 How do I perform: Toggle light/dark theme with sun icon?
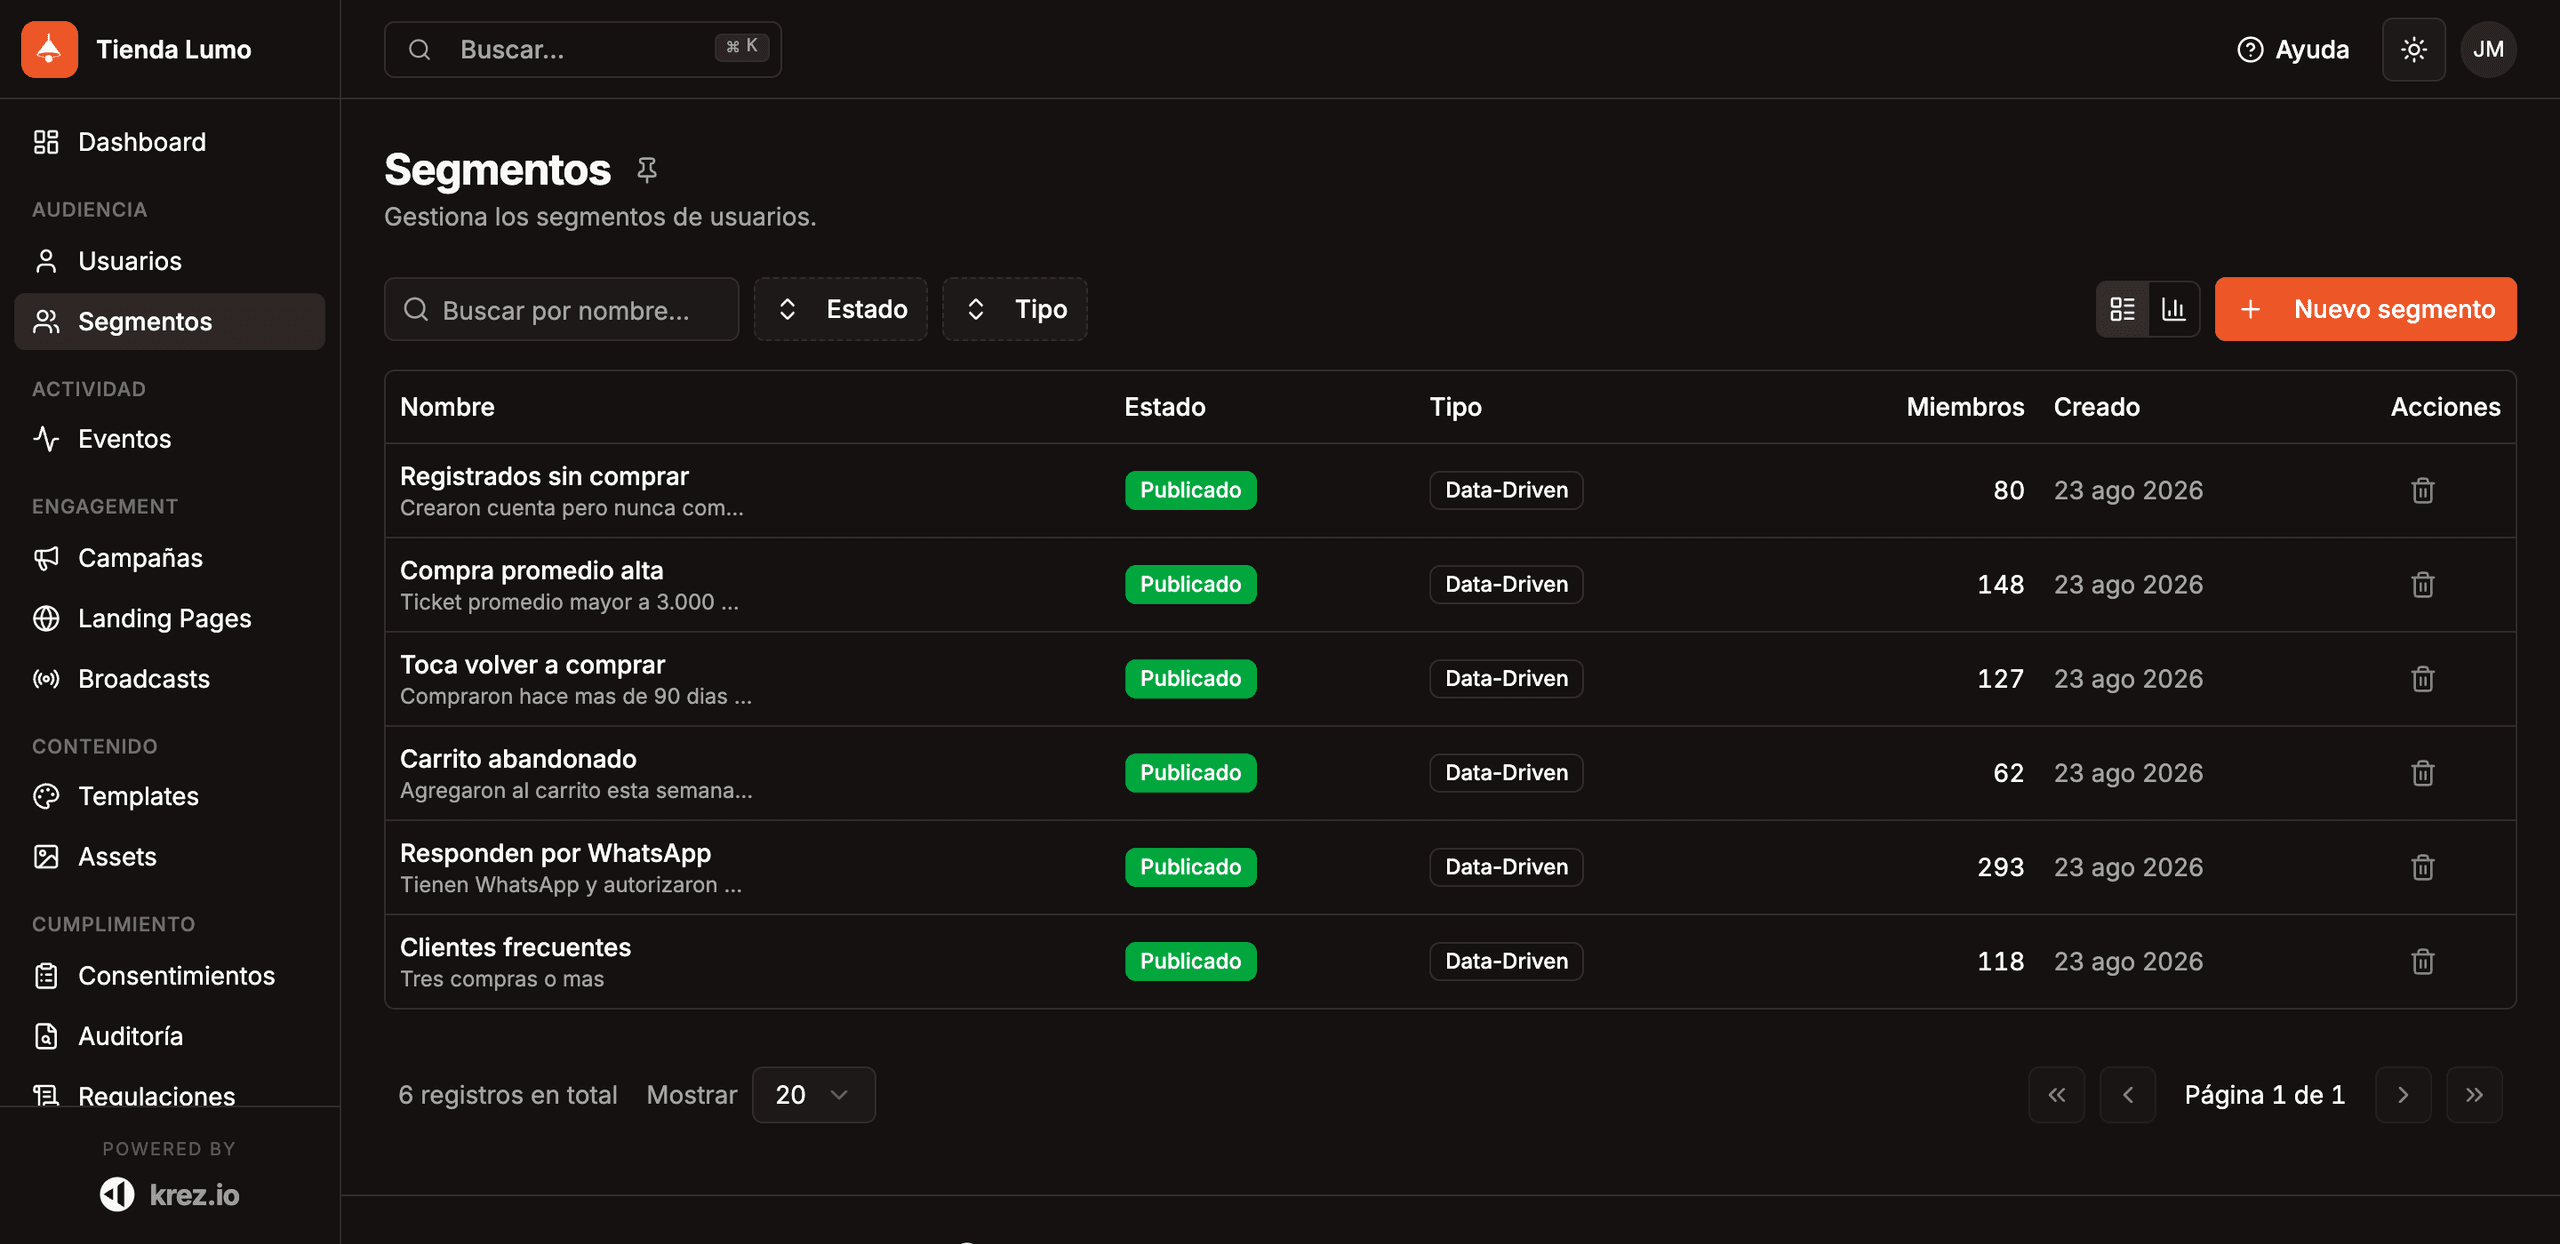point(2414,49)
